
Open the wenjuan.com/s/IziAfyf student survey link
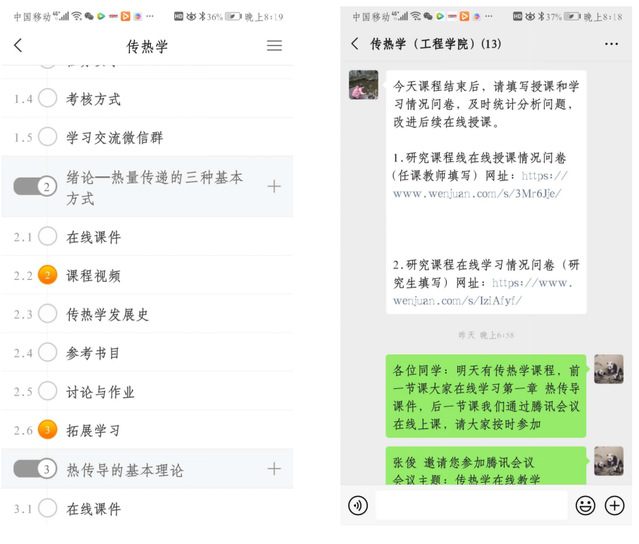tap(483, 292)
